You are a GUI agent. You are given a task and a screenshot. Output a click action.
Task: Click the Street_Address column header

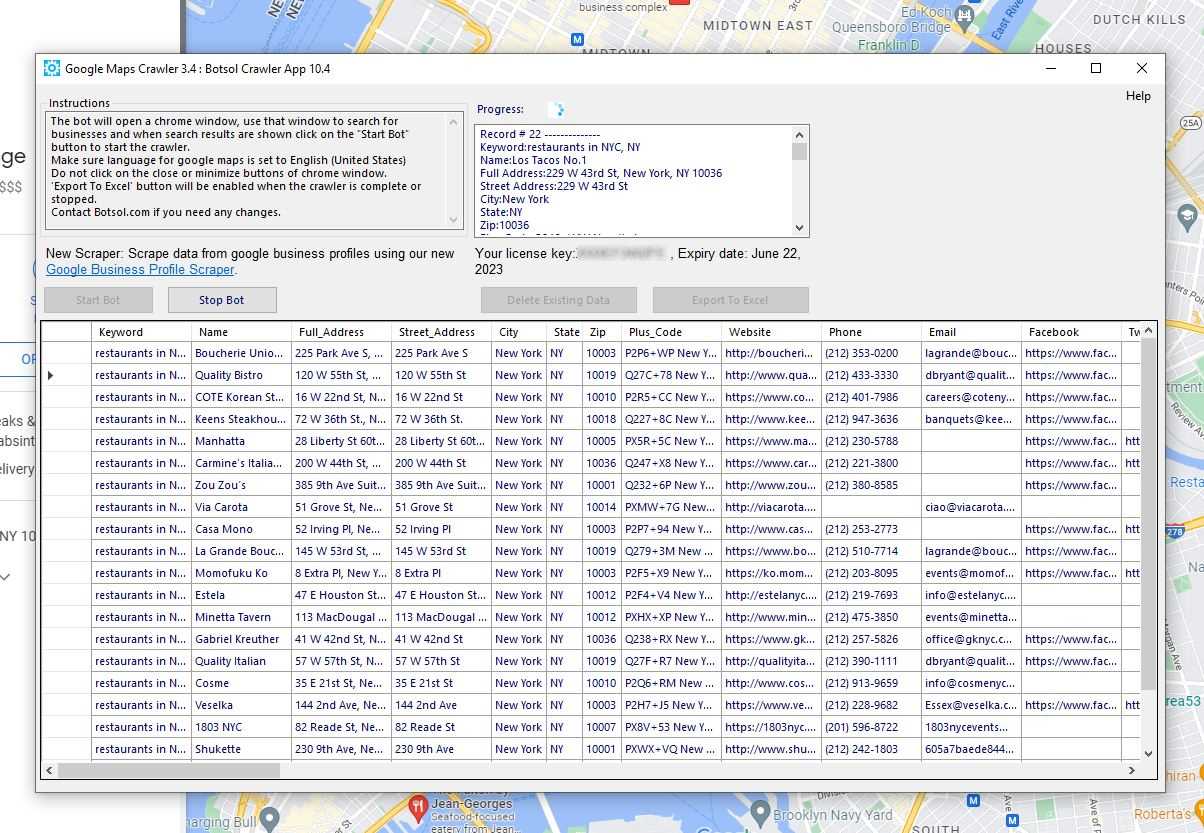441,332
